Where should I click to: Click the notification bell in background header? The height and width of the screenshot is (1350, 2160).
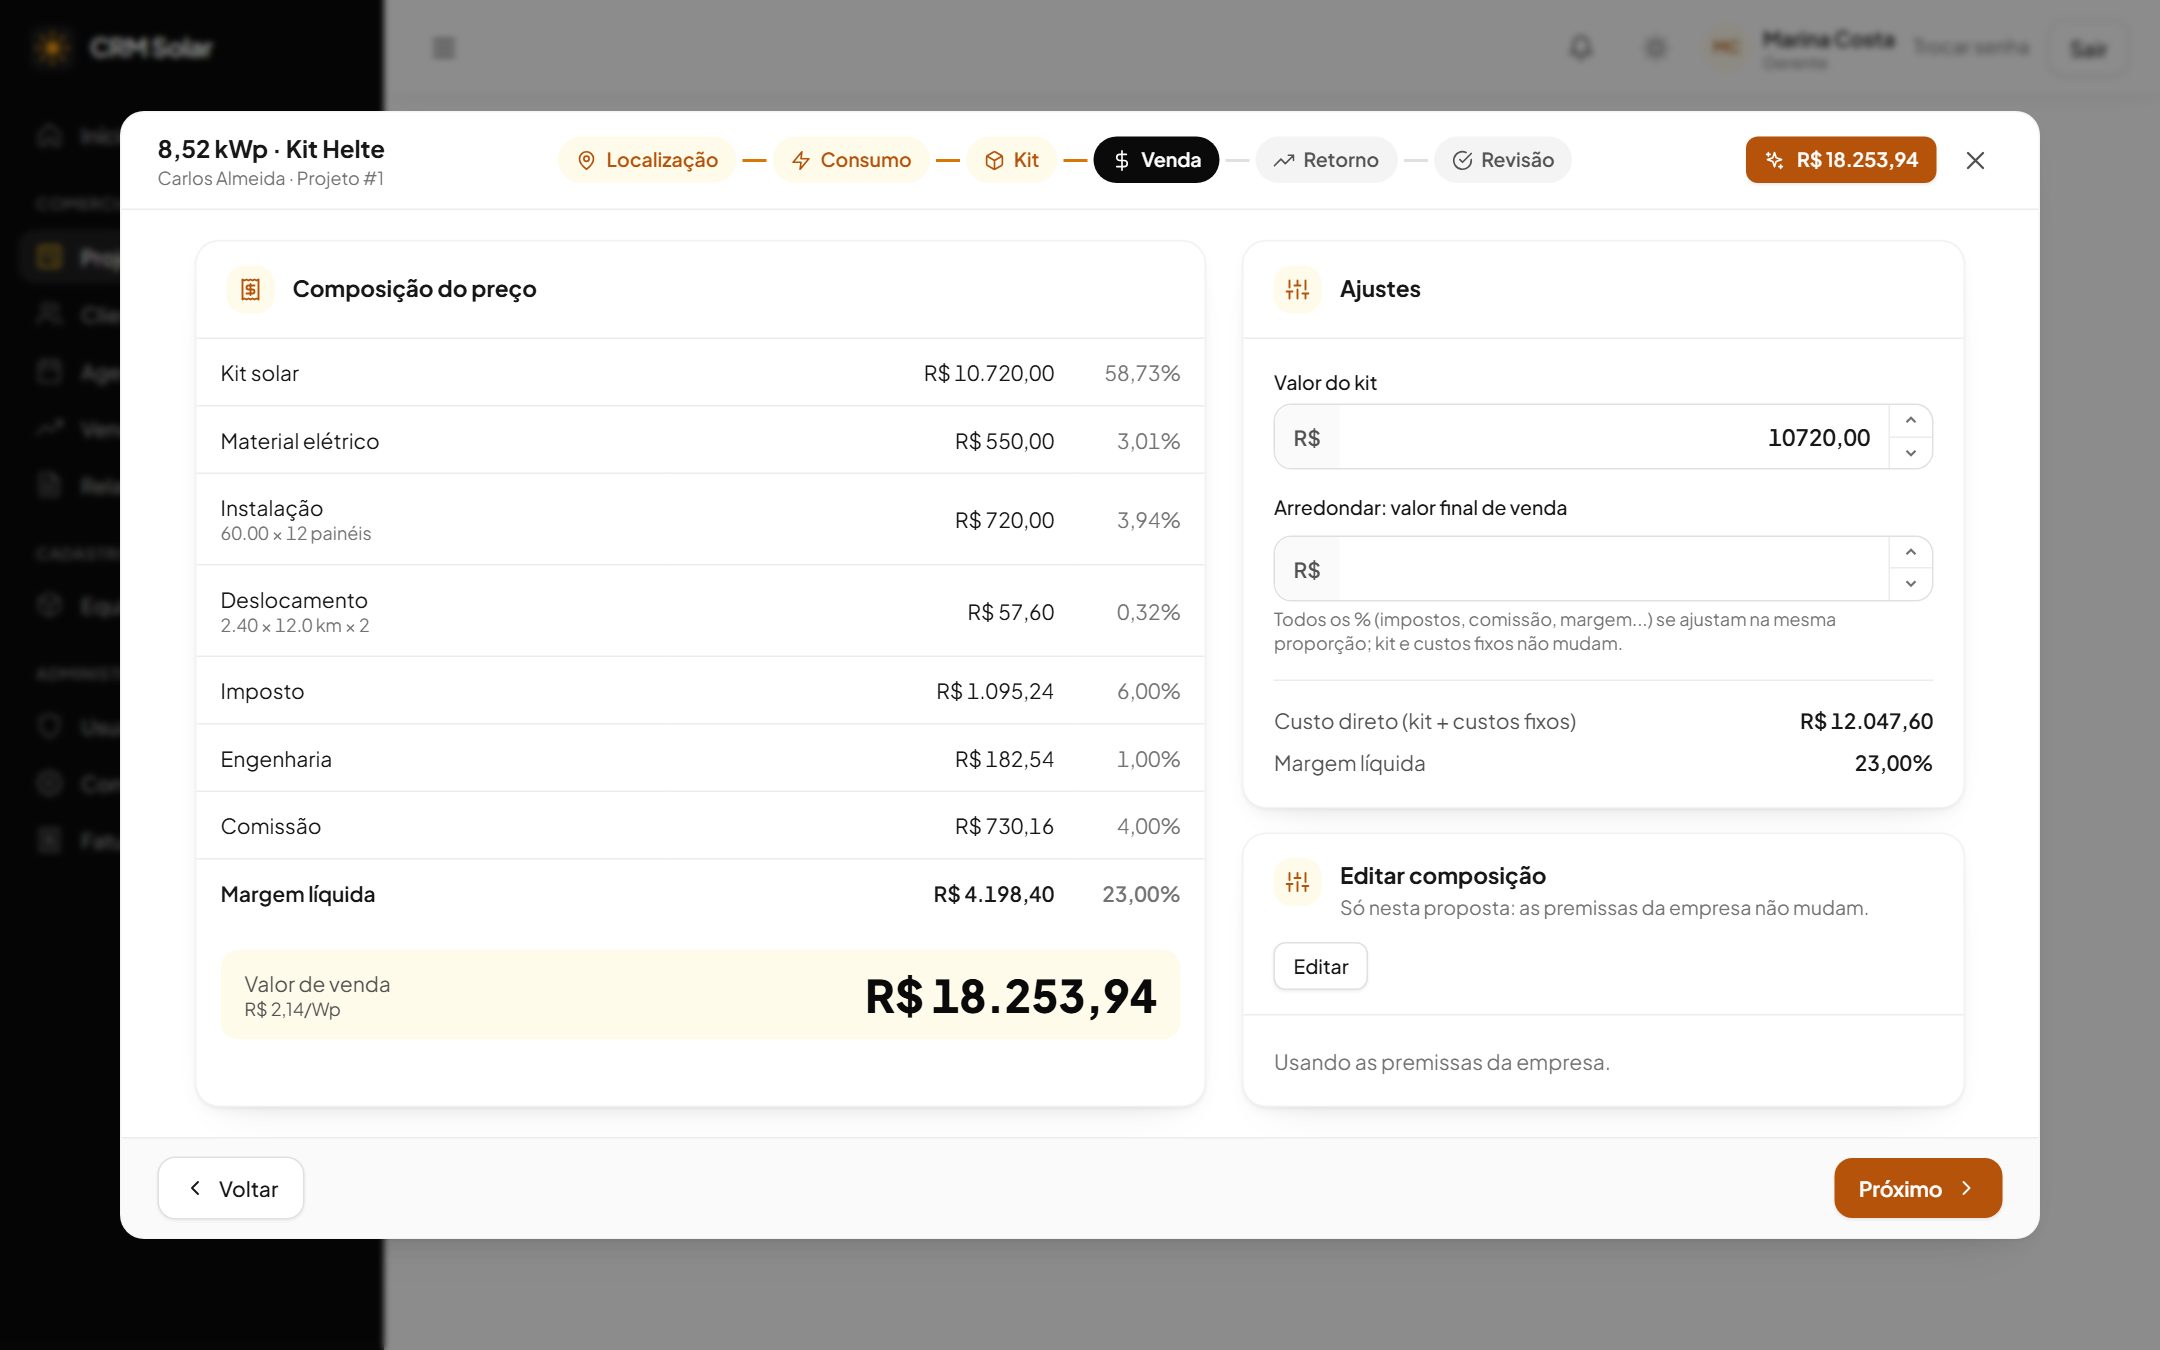(1580, 47)
